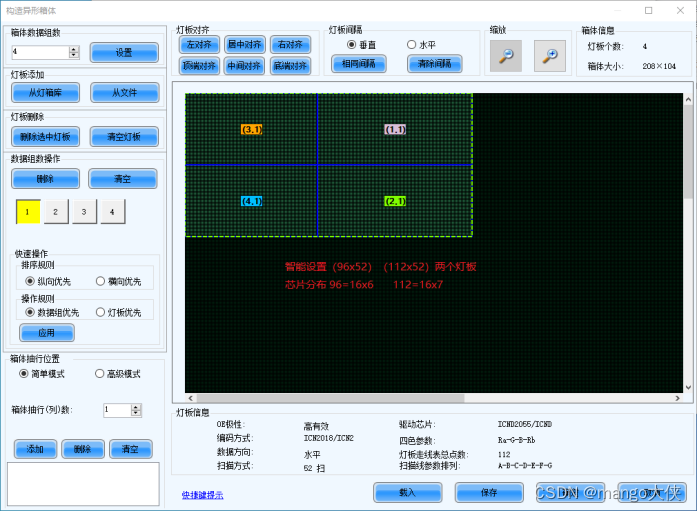697x512 pixels.
Task: Click the horizontal scrollbar thumb
Action: (x=331, y=398)
